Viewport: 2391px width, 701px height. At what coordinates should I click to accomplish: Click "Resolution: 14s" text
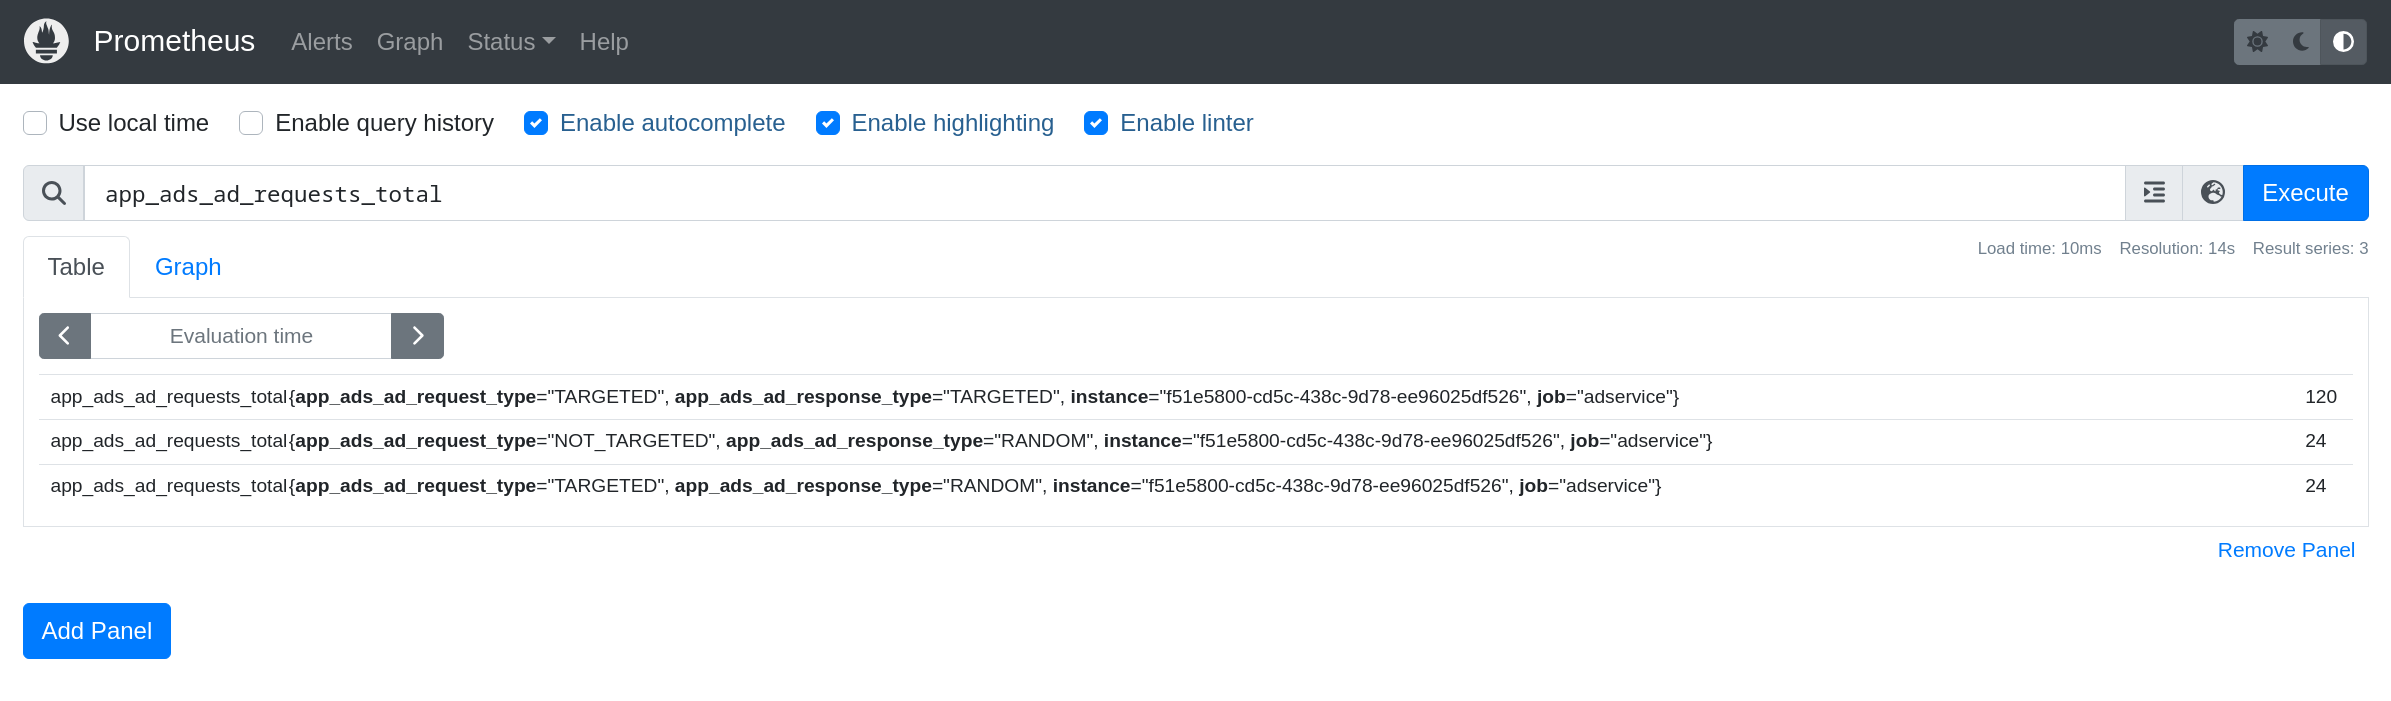tap(2177, 248)
